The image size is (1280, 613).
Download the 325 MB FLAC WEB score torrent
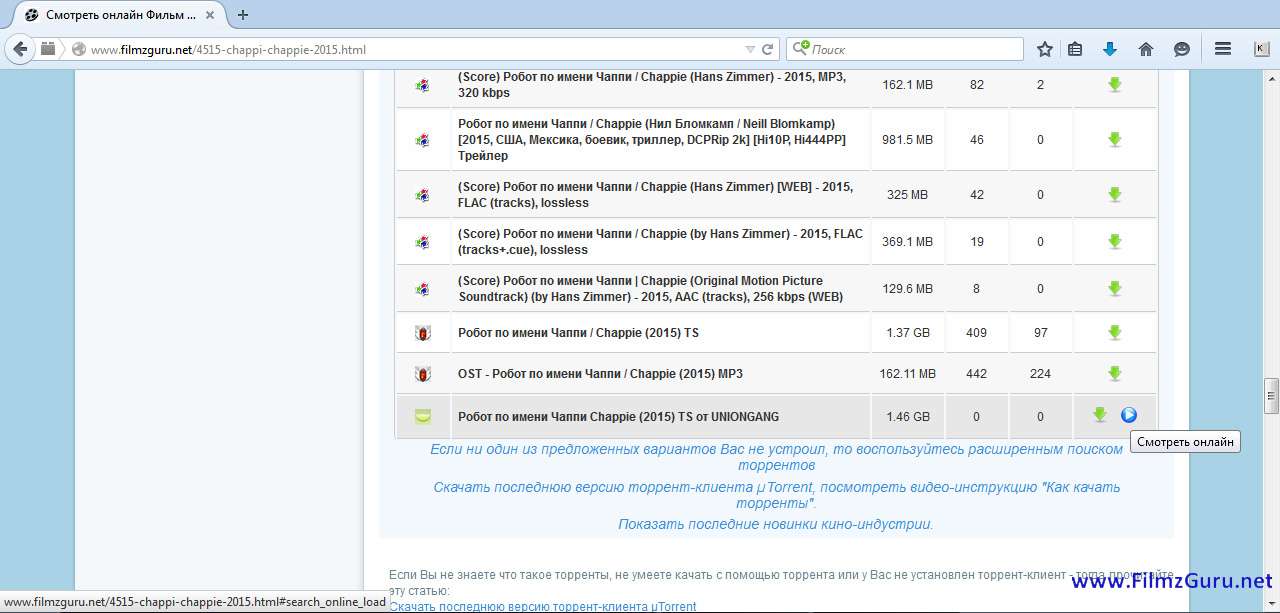1114,194
